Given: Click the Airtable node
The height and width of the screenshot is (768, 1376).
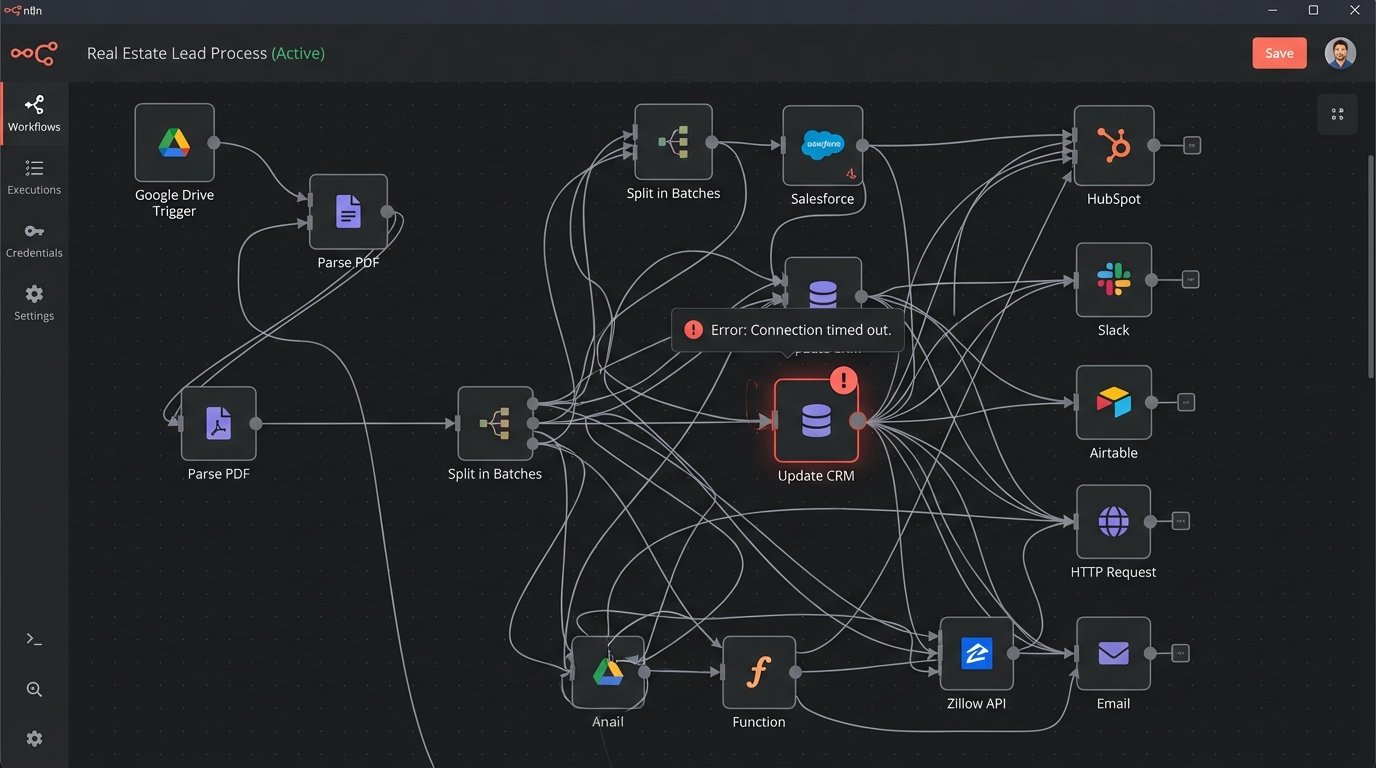Looking at the screenshot, I should click(x=1113, y=402).
